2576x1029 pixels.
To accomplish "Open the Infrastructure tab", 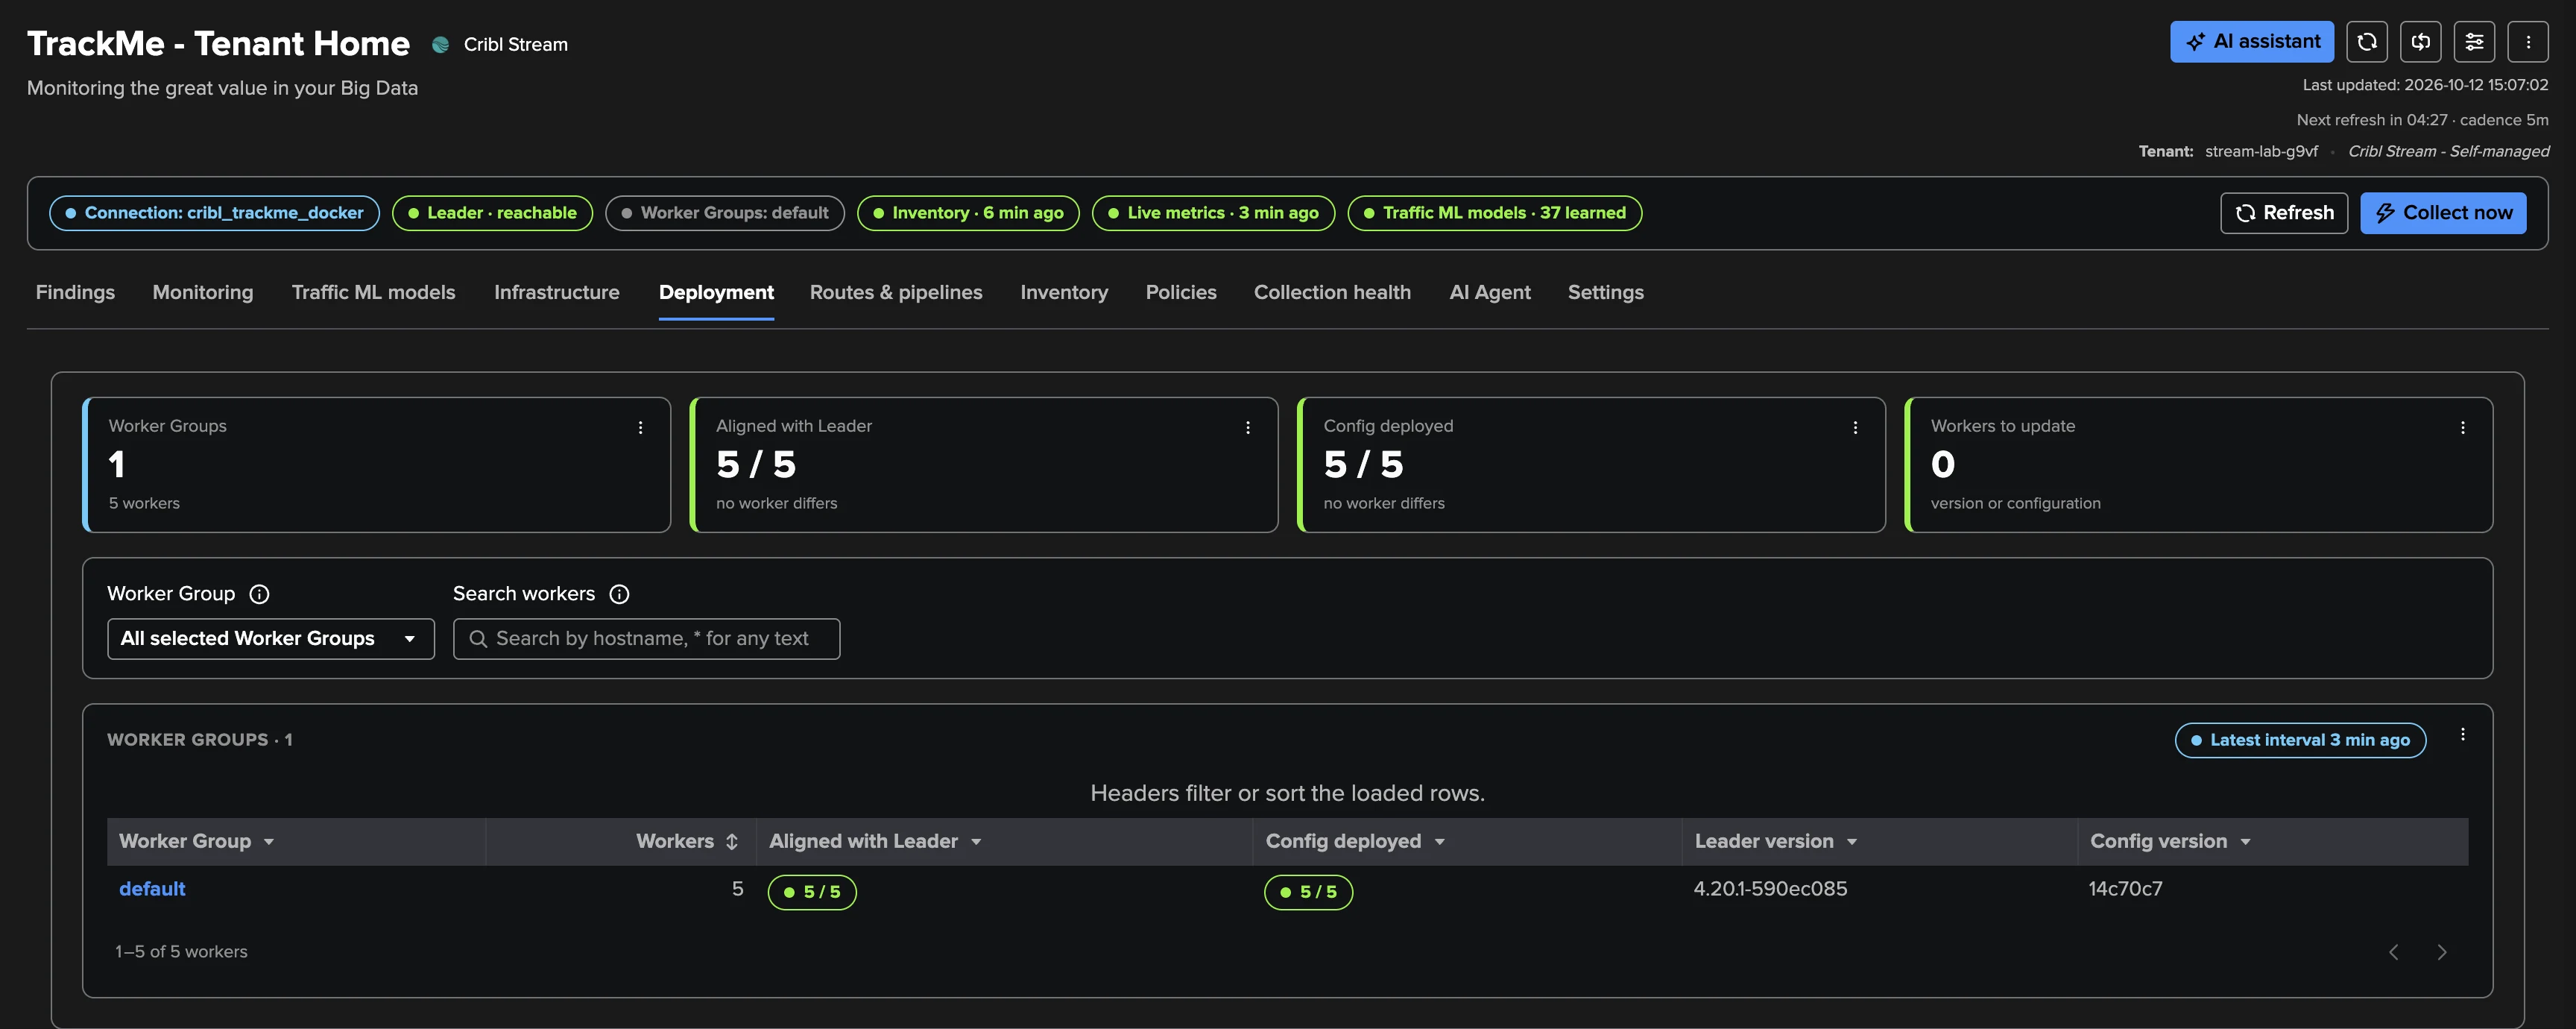I will click(x=557, y=292).
